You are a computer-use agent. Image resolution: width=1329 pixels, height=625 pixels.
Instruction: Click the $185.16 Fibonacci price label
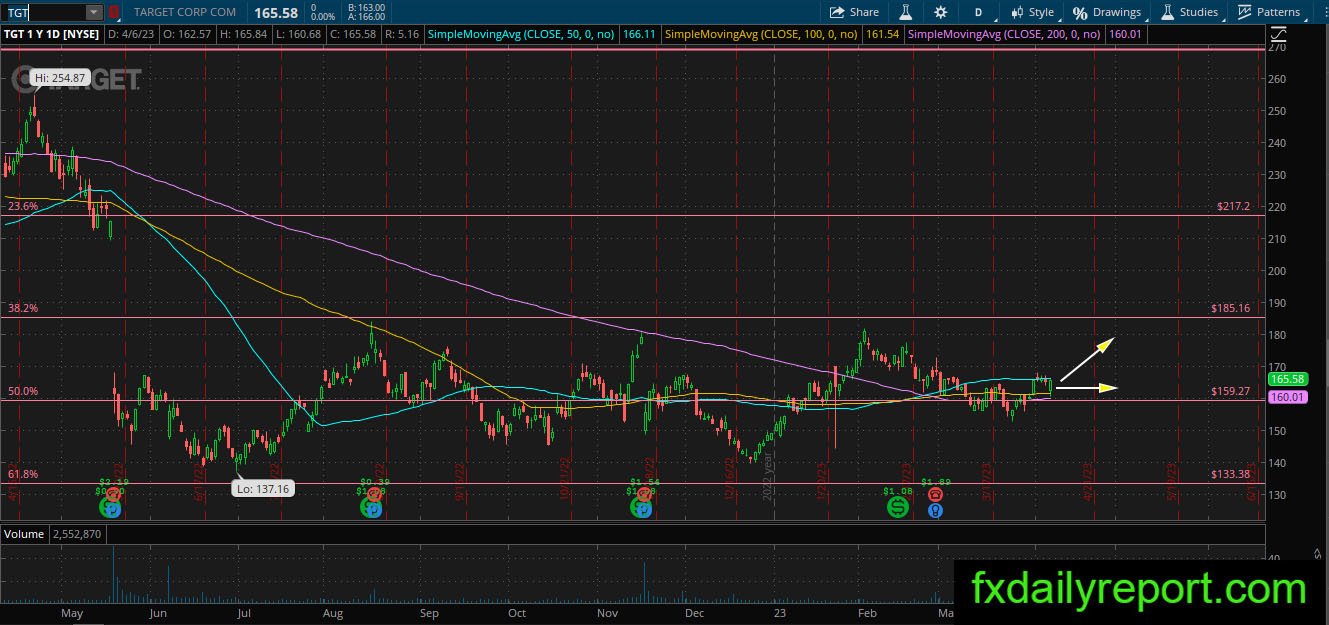click(1230, 308)
